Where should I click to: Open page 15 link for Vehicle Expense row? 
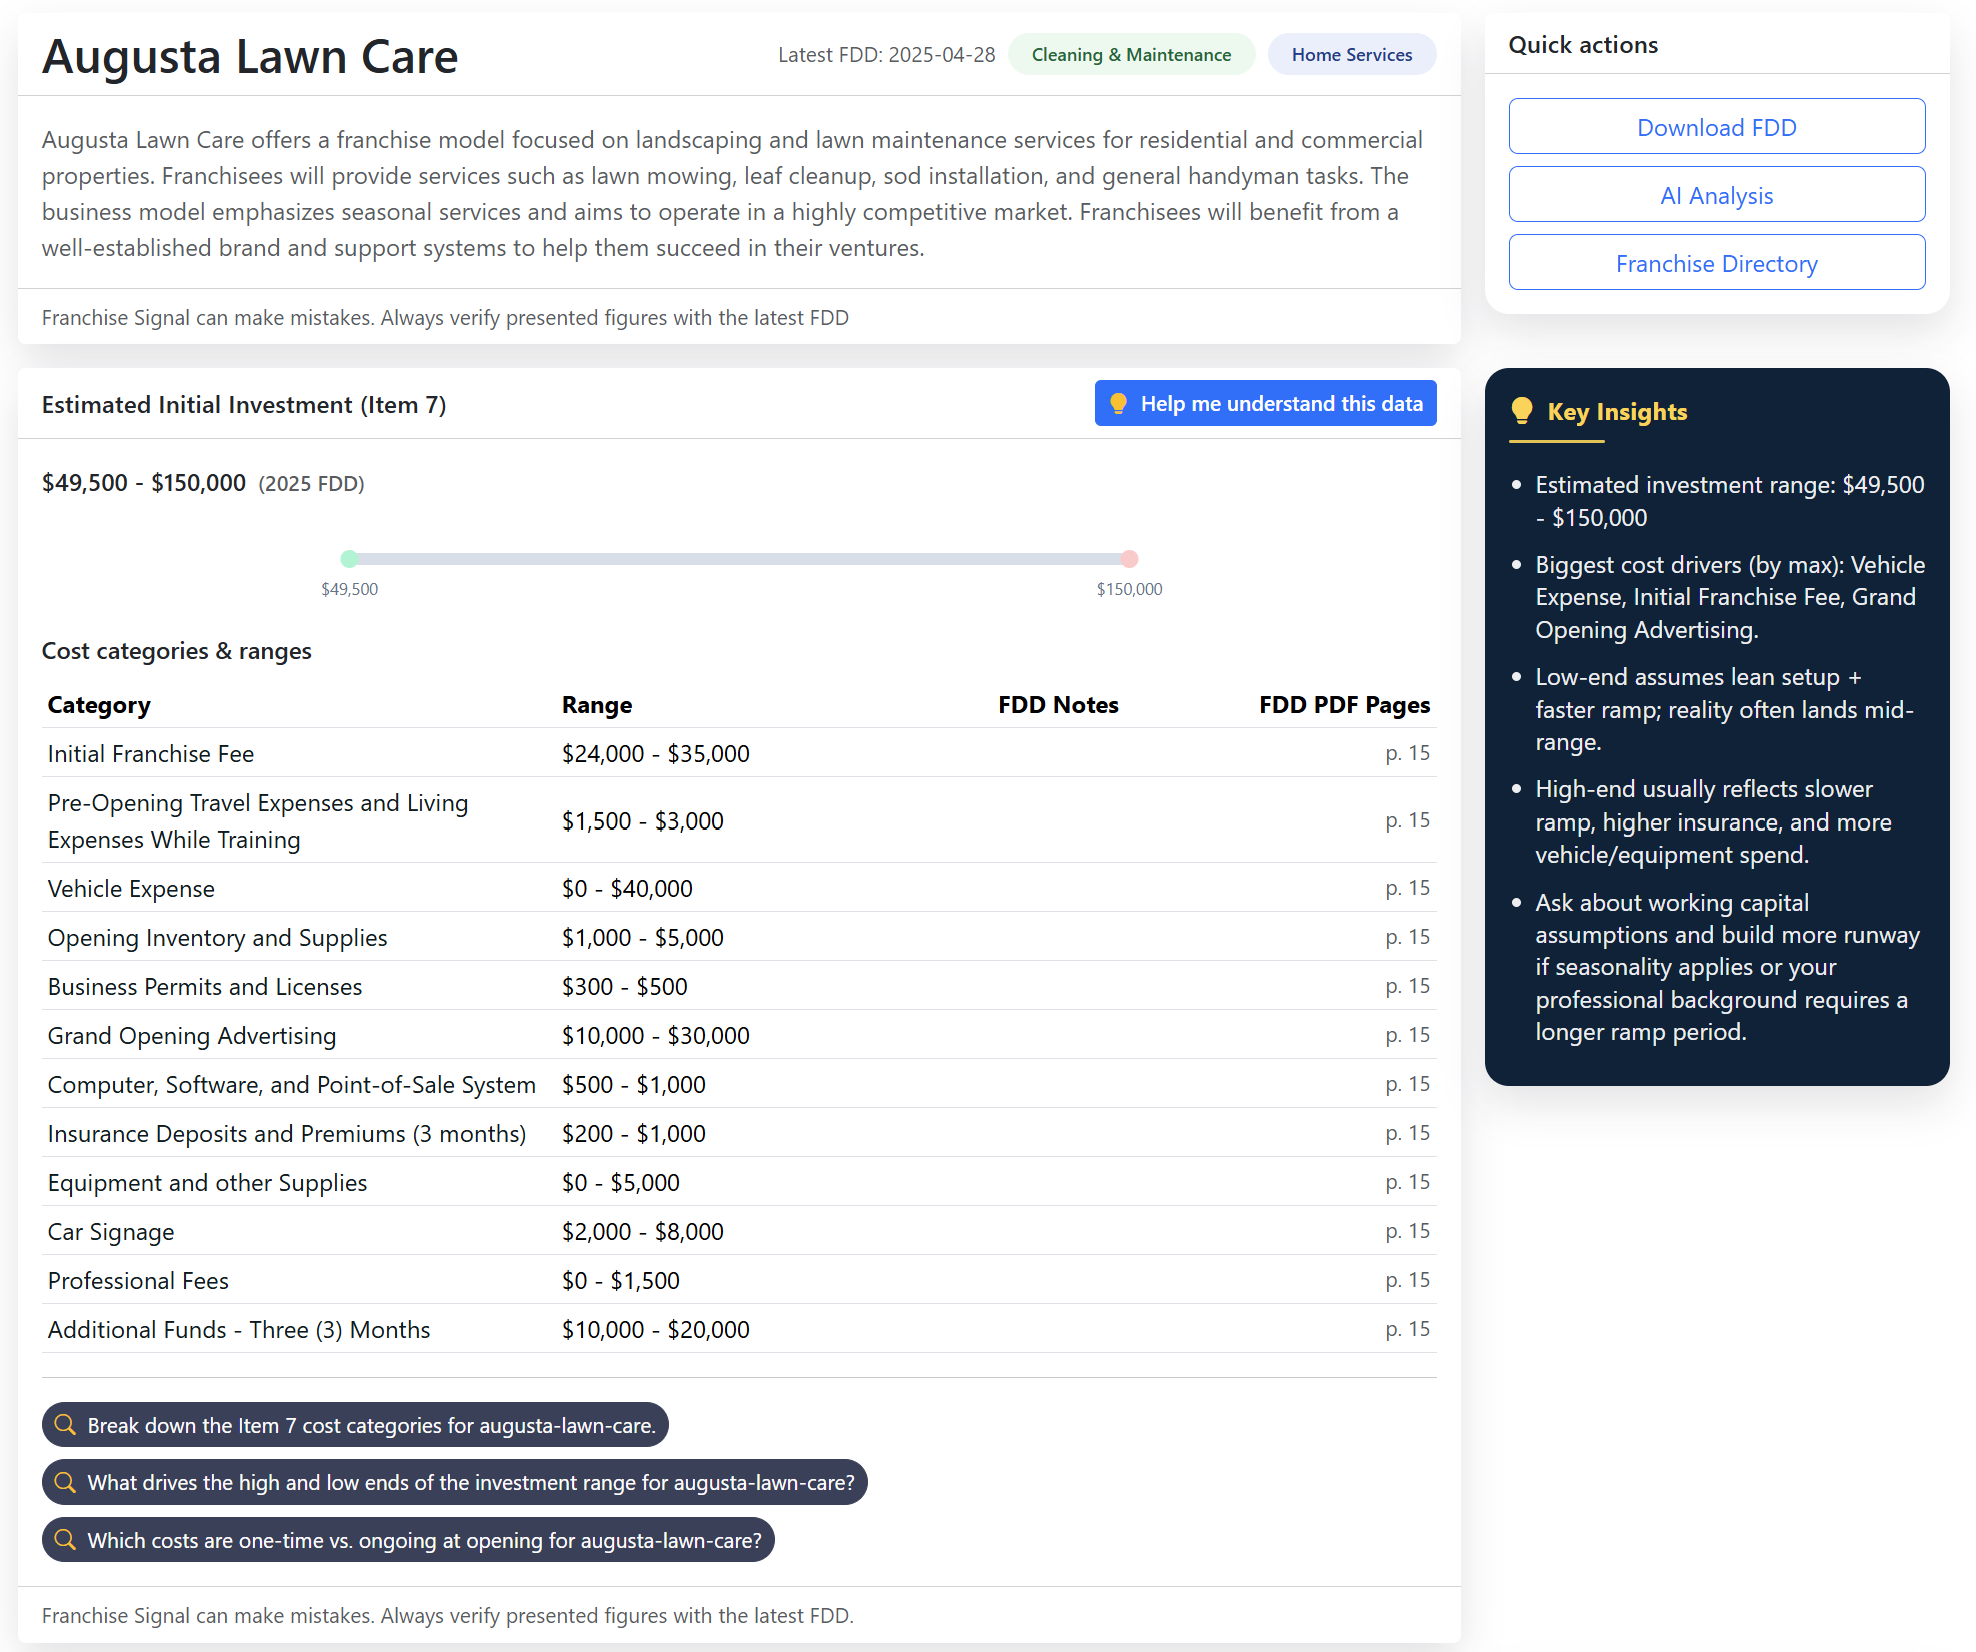(1408, 888)
